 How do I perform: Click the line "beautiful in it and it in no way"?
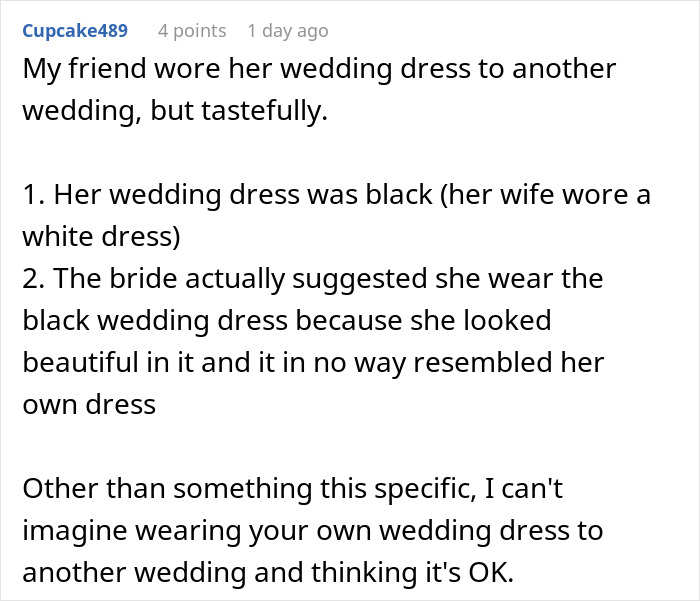312,362
